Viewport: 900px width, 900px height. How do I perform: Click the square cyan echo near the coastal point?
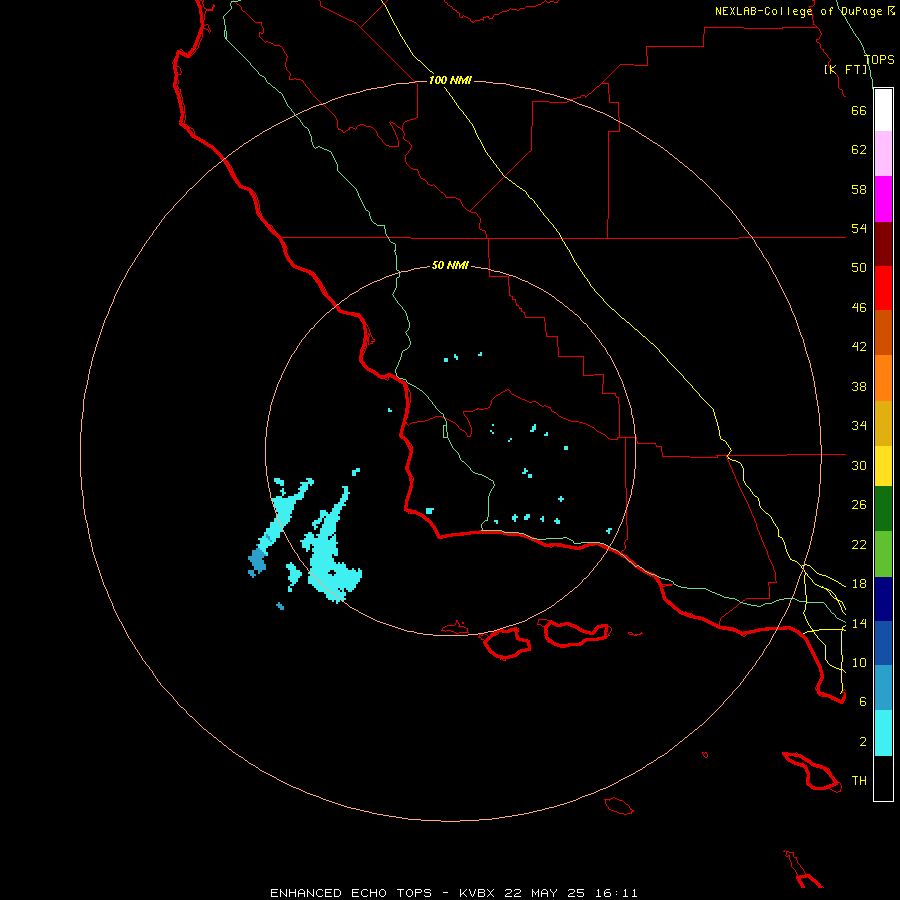429,511
